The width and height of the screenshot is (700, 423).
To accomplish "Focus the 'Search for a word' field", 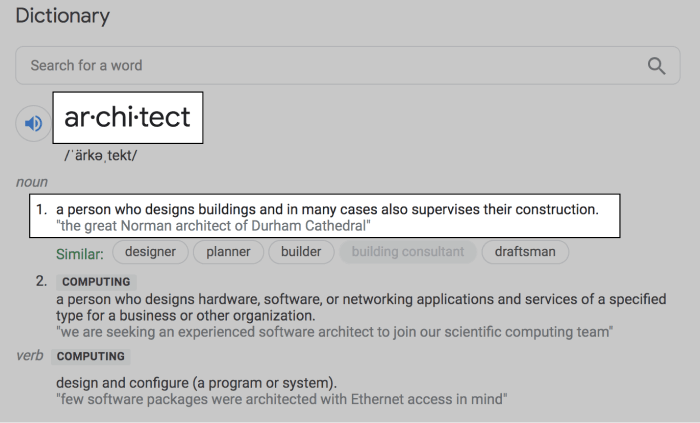I will click(330, 66).
